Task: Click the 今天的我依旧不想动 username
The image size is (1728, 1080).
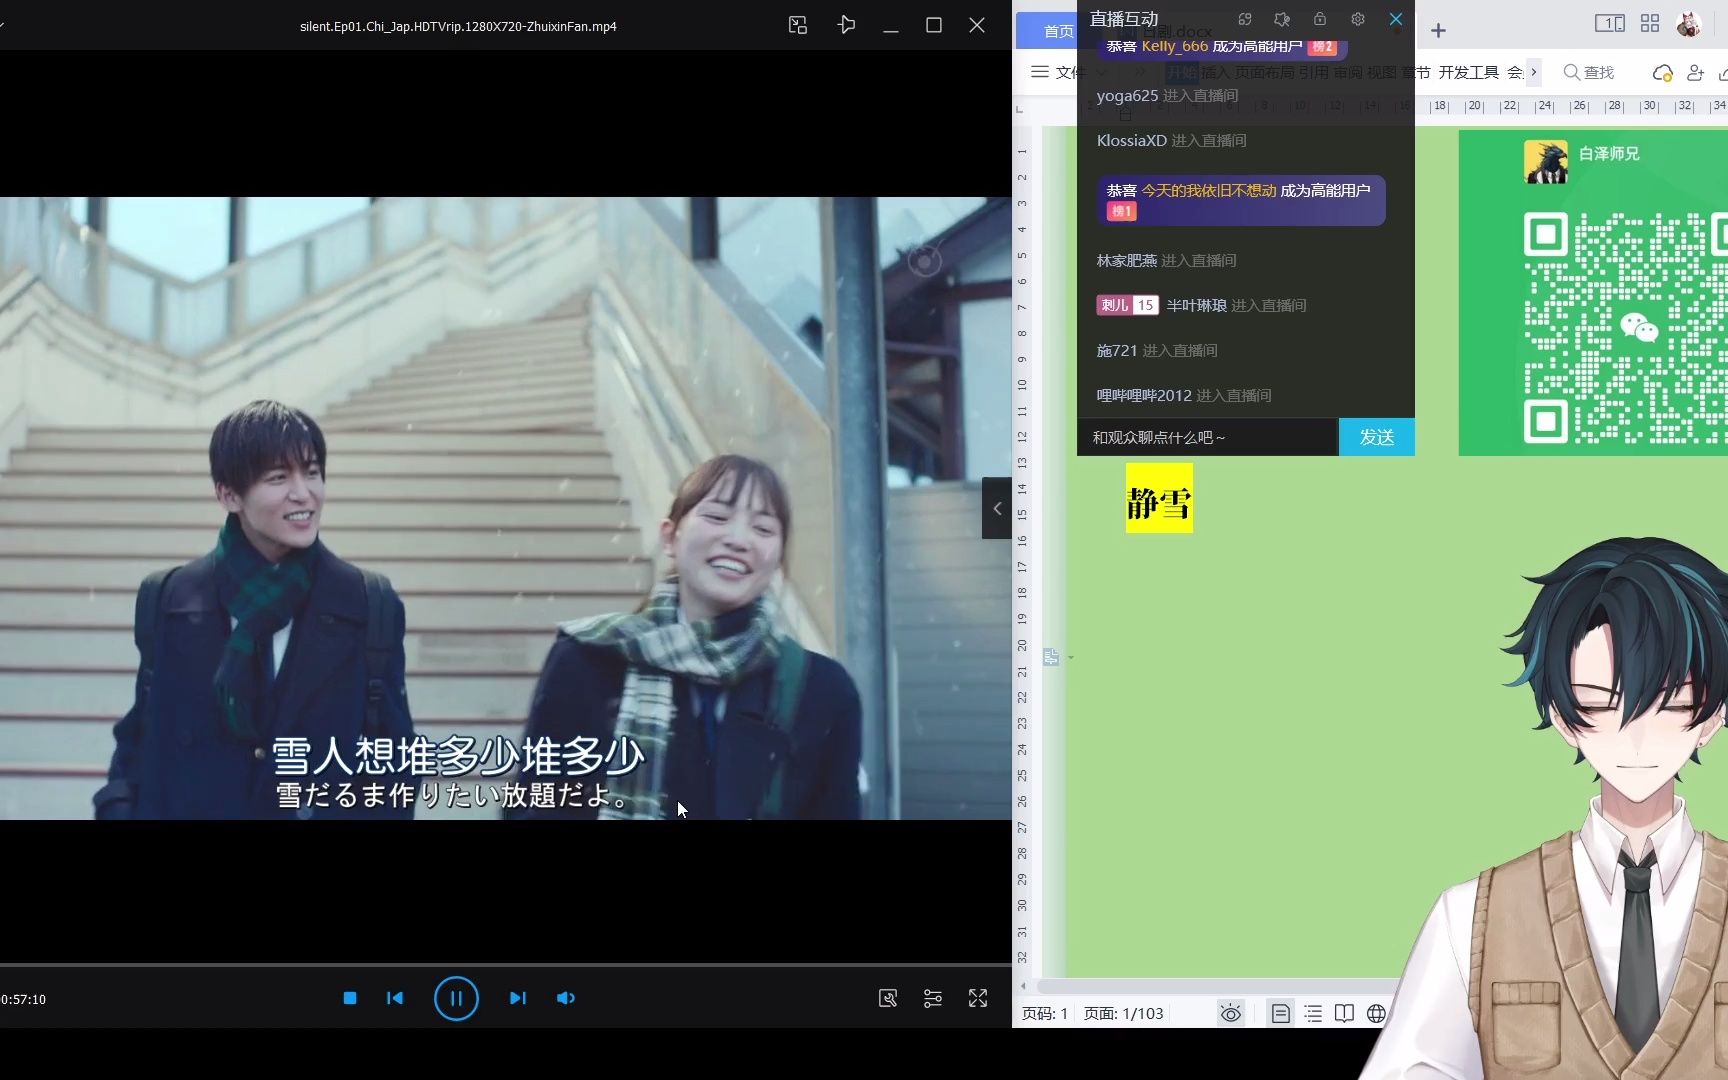Action: pos(1209,190)
